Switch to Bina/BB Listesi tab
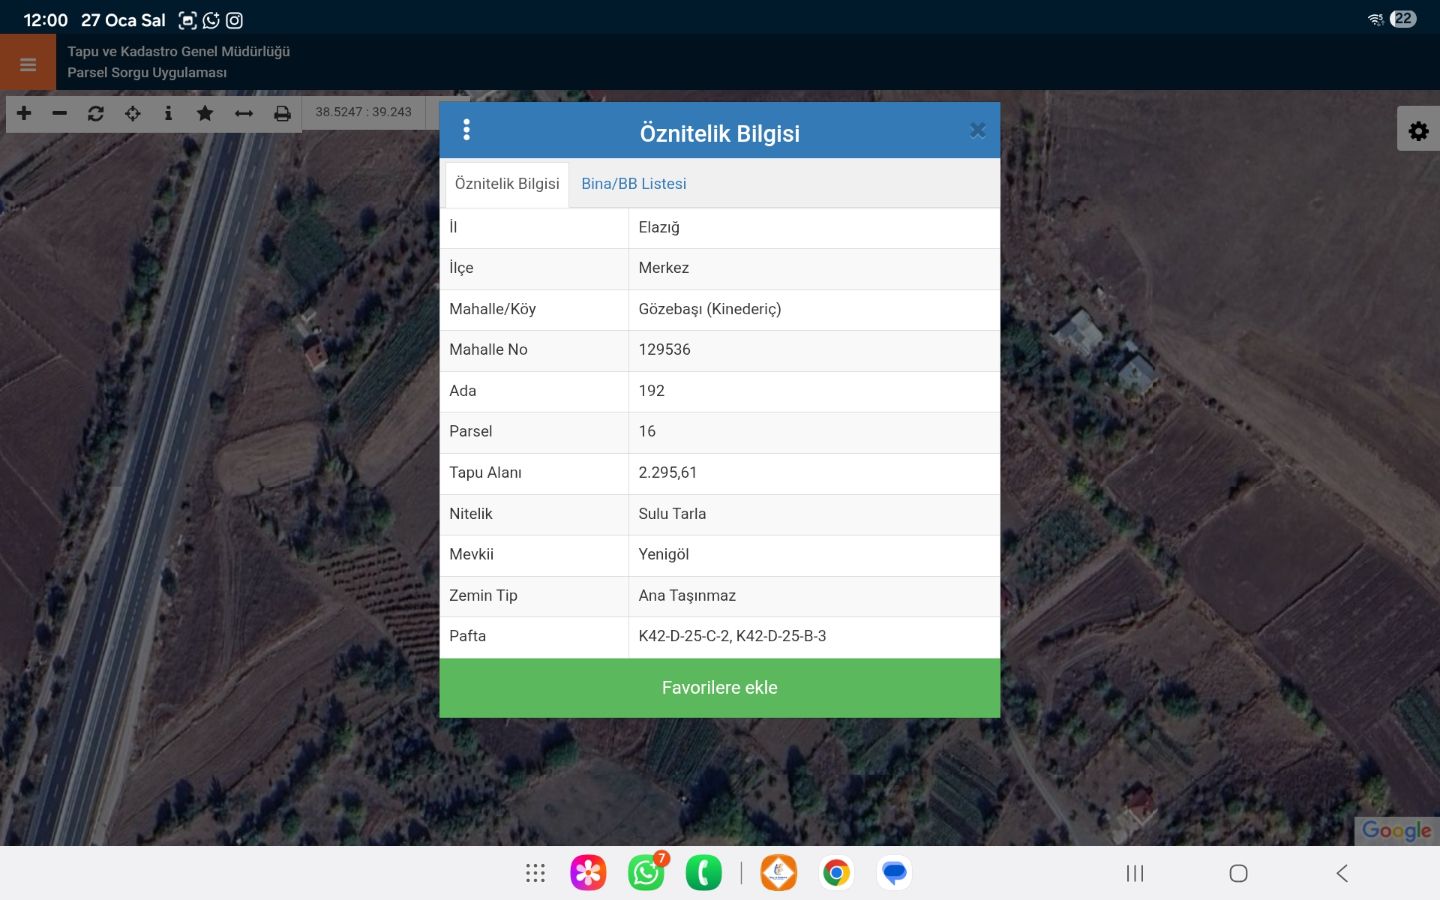 pyautogui.click(x=633, y=184)
